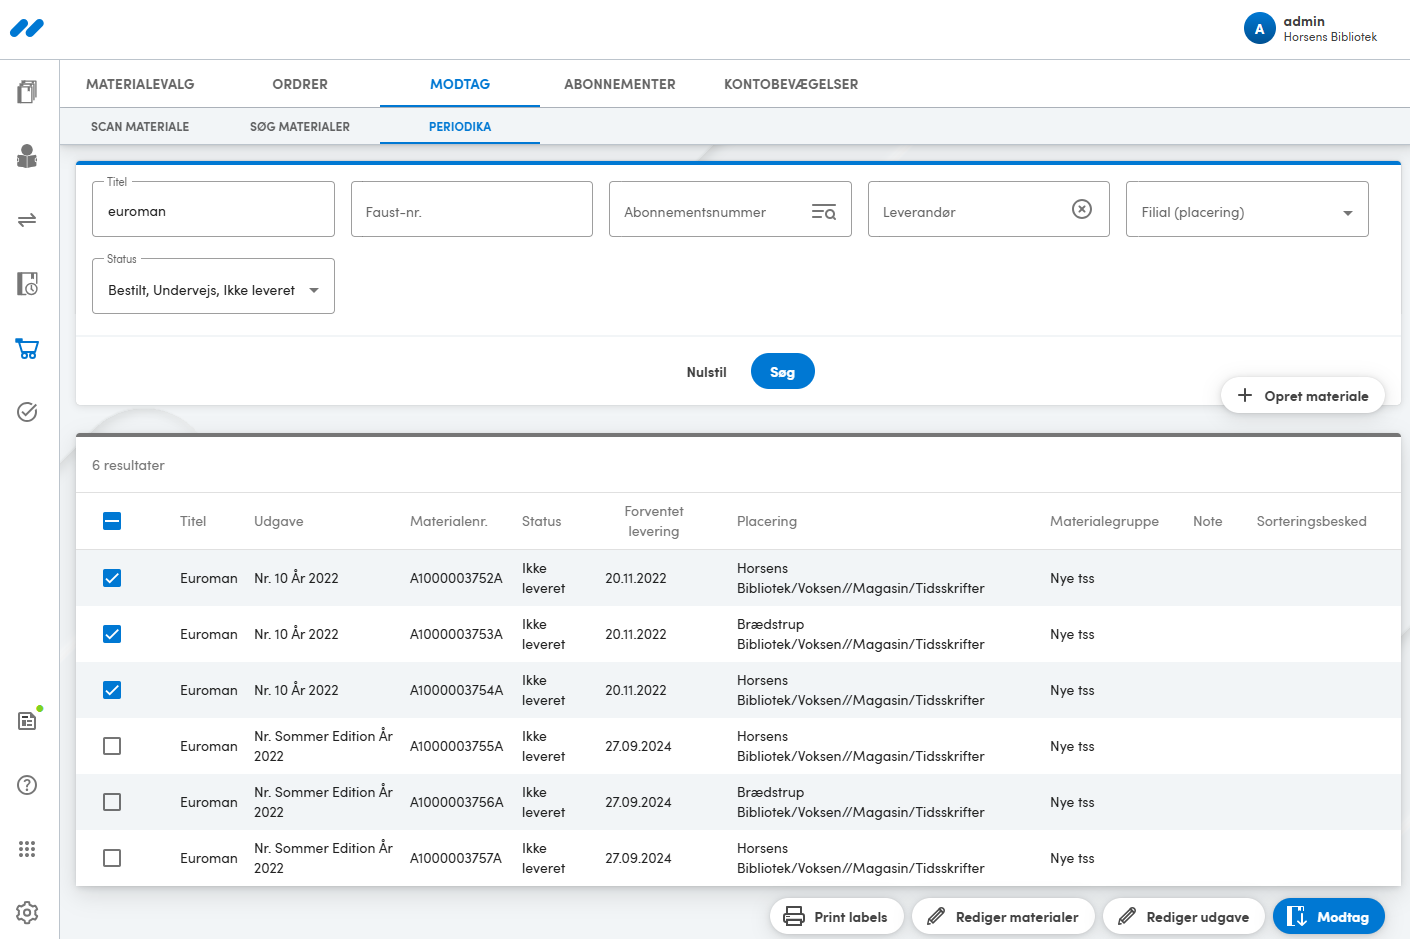Expand the Filial (placering) dropdown
This screenshot has height=939, width=1410.
[1247, 209]
